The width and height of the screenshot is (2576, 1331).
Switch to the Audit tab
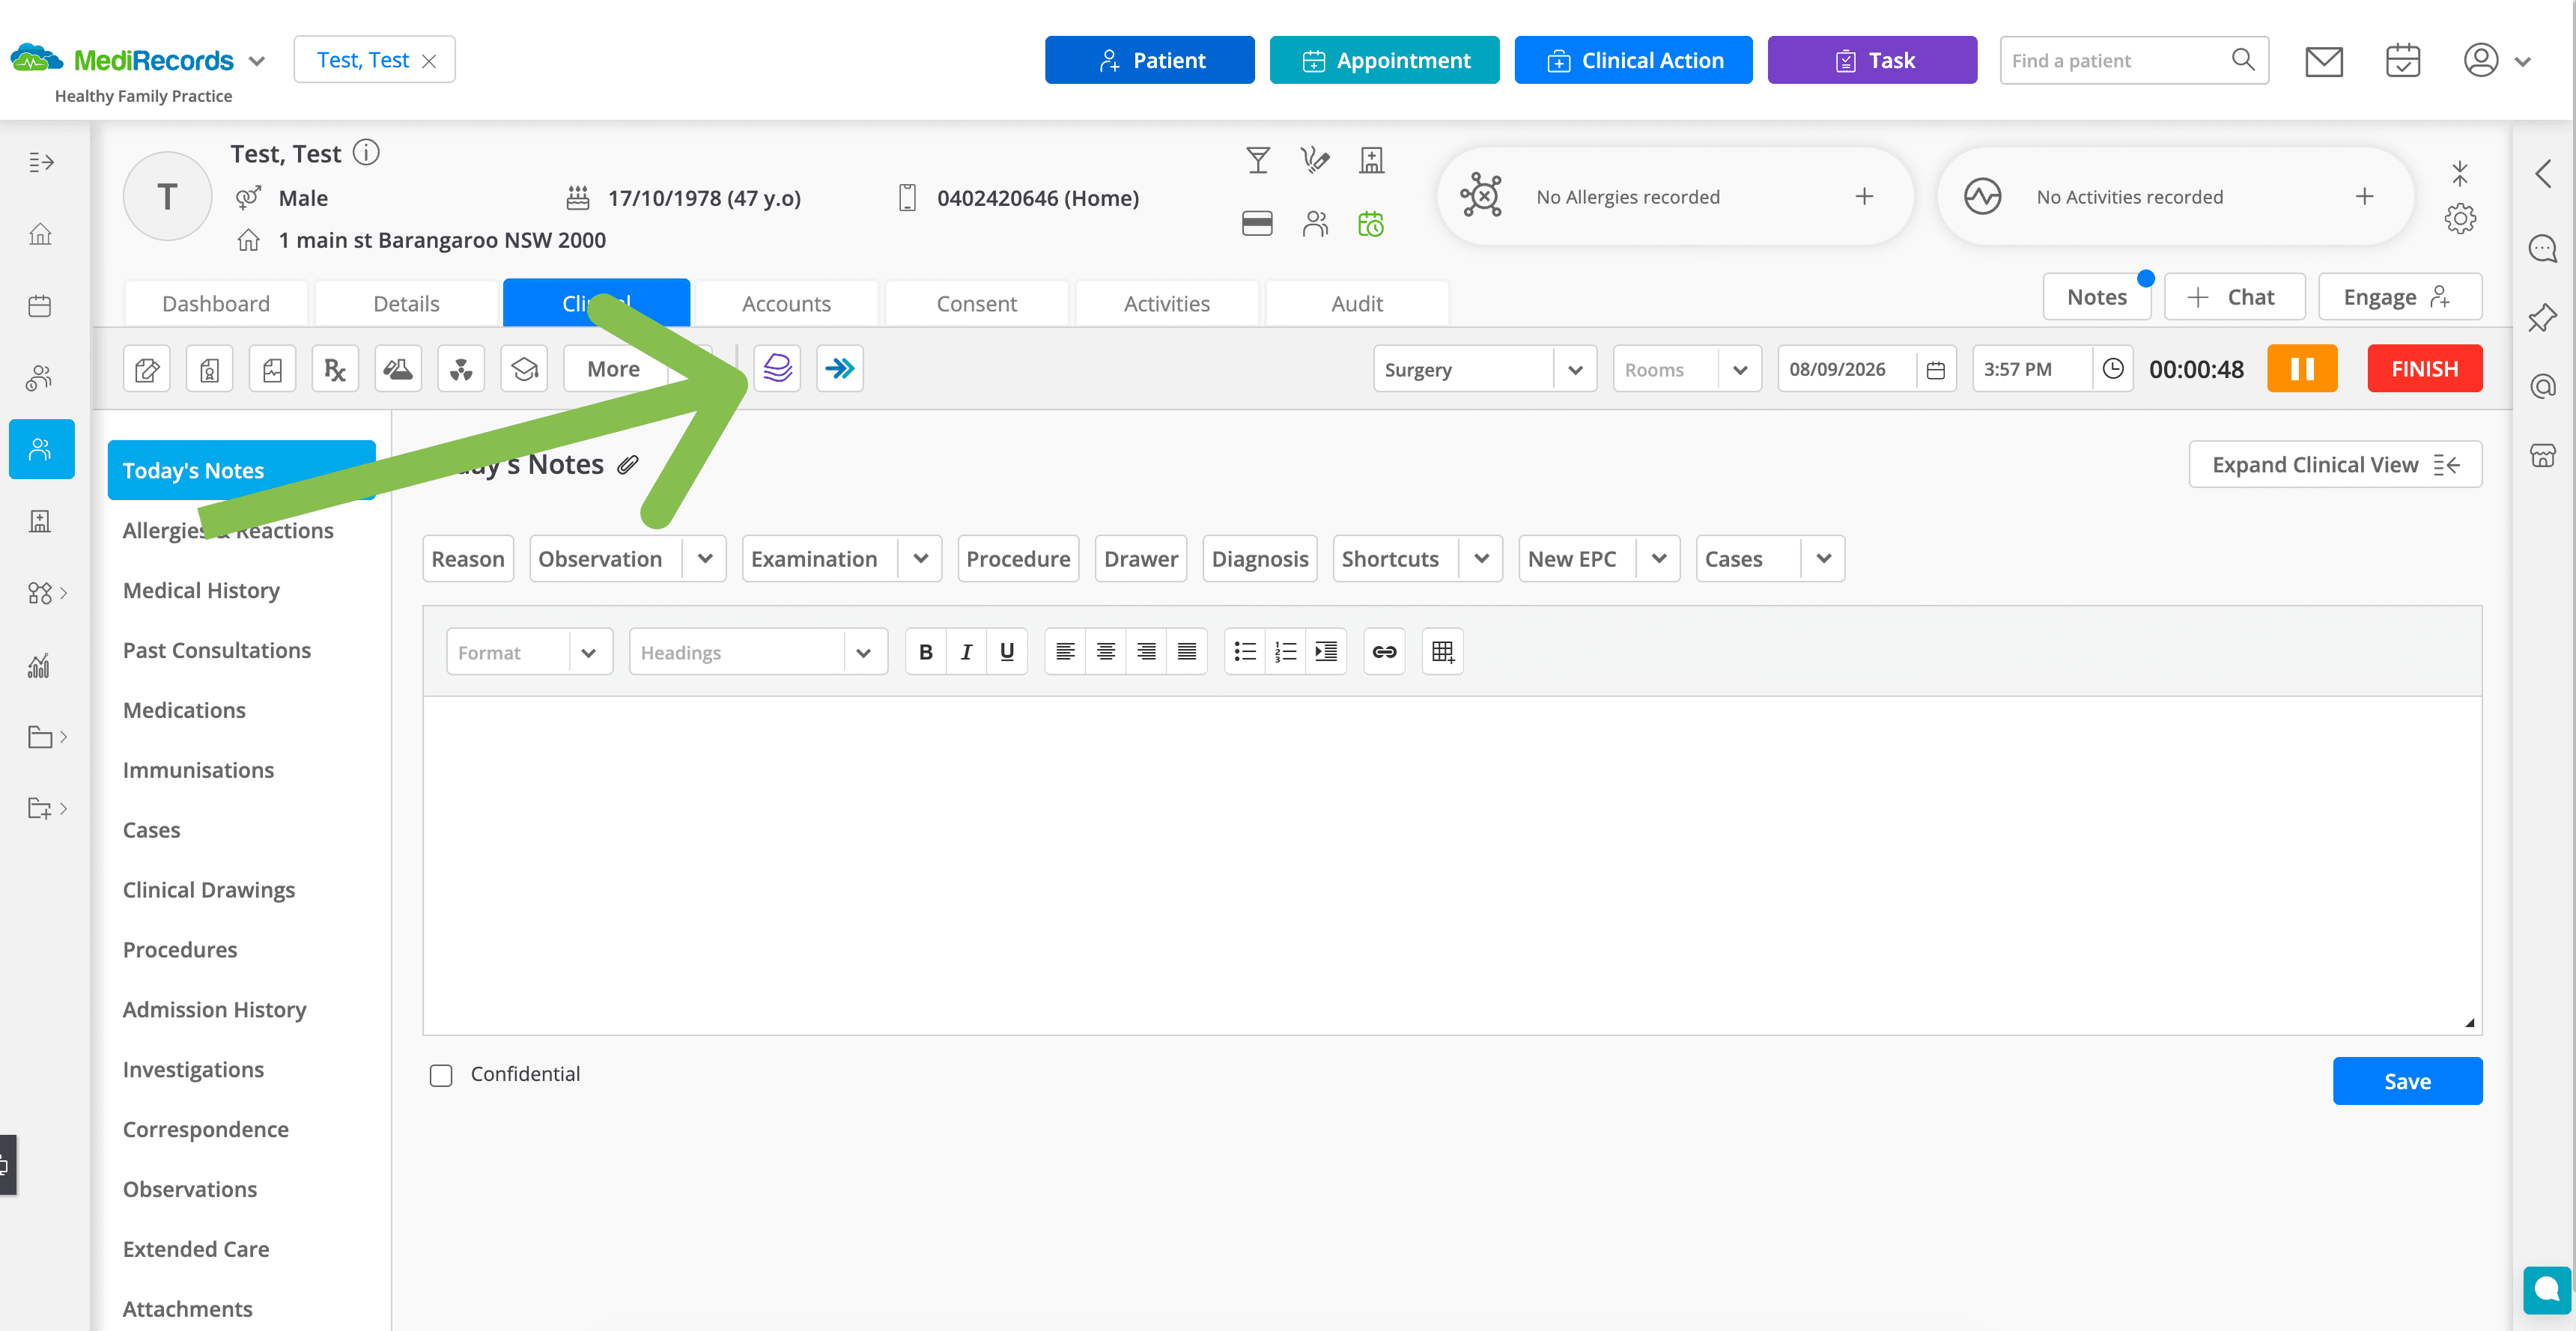tap(1357, 303)
